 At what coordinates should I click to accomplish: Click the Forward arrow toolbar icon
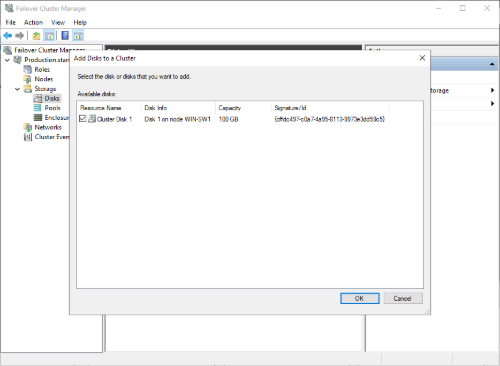[x=20, y=35]
